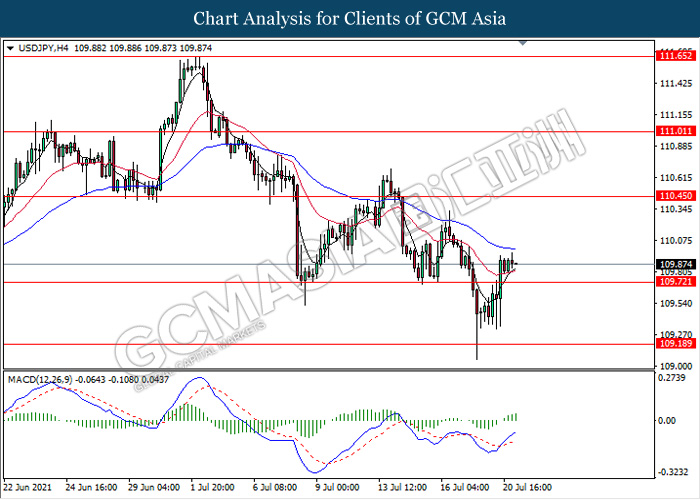
Task: Click the 20 Jul 16:00 time label
Action: pyautogui.click(x=527, y=487)
